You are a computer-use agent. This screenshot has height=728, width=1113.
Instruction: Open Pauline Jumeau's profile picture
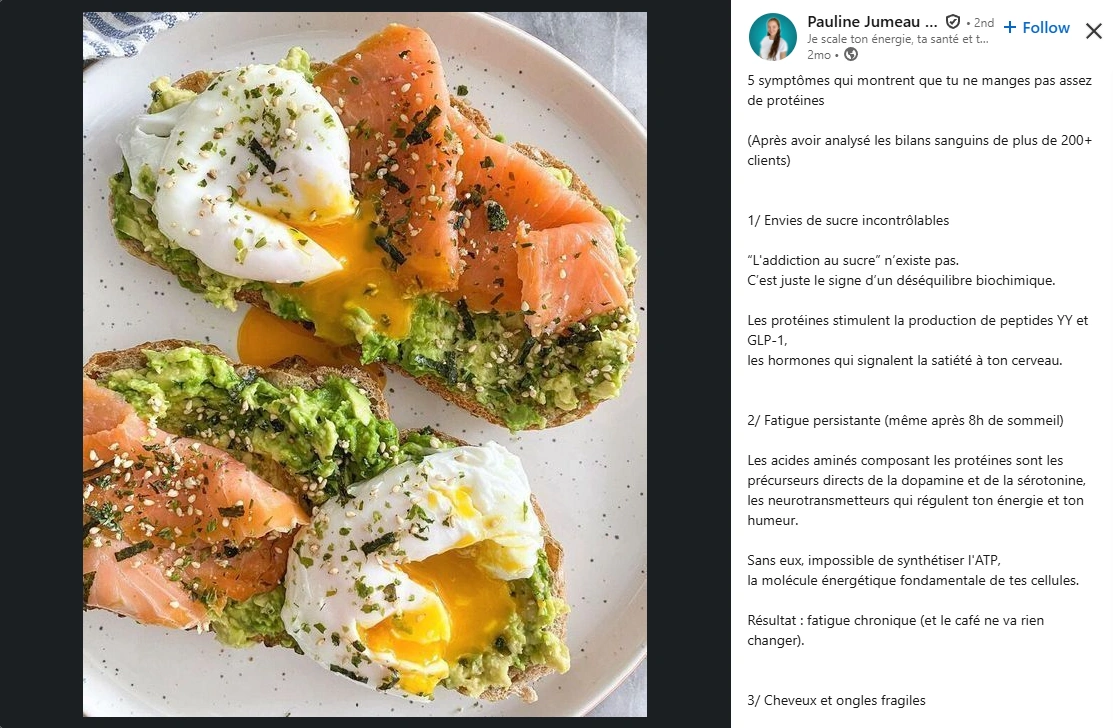click(772, 37)
